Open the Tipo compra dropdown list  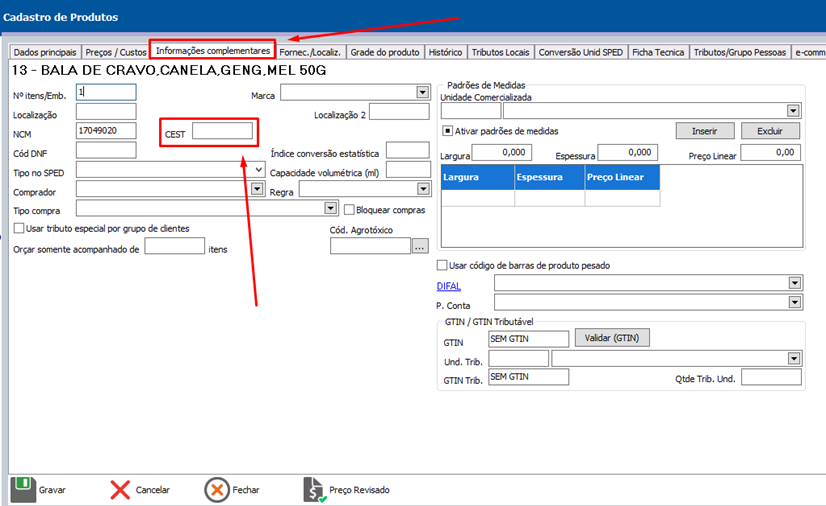[331, 209]
